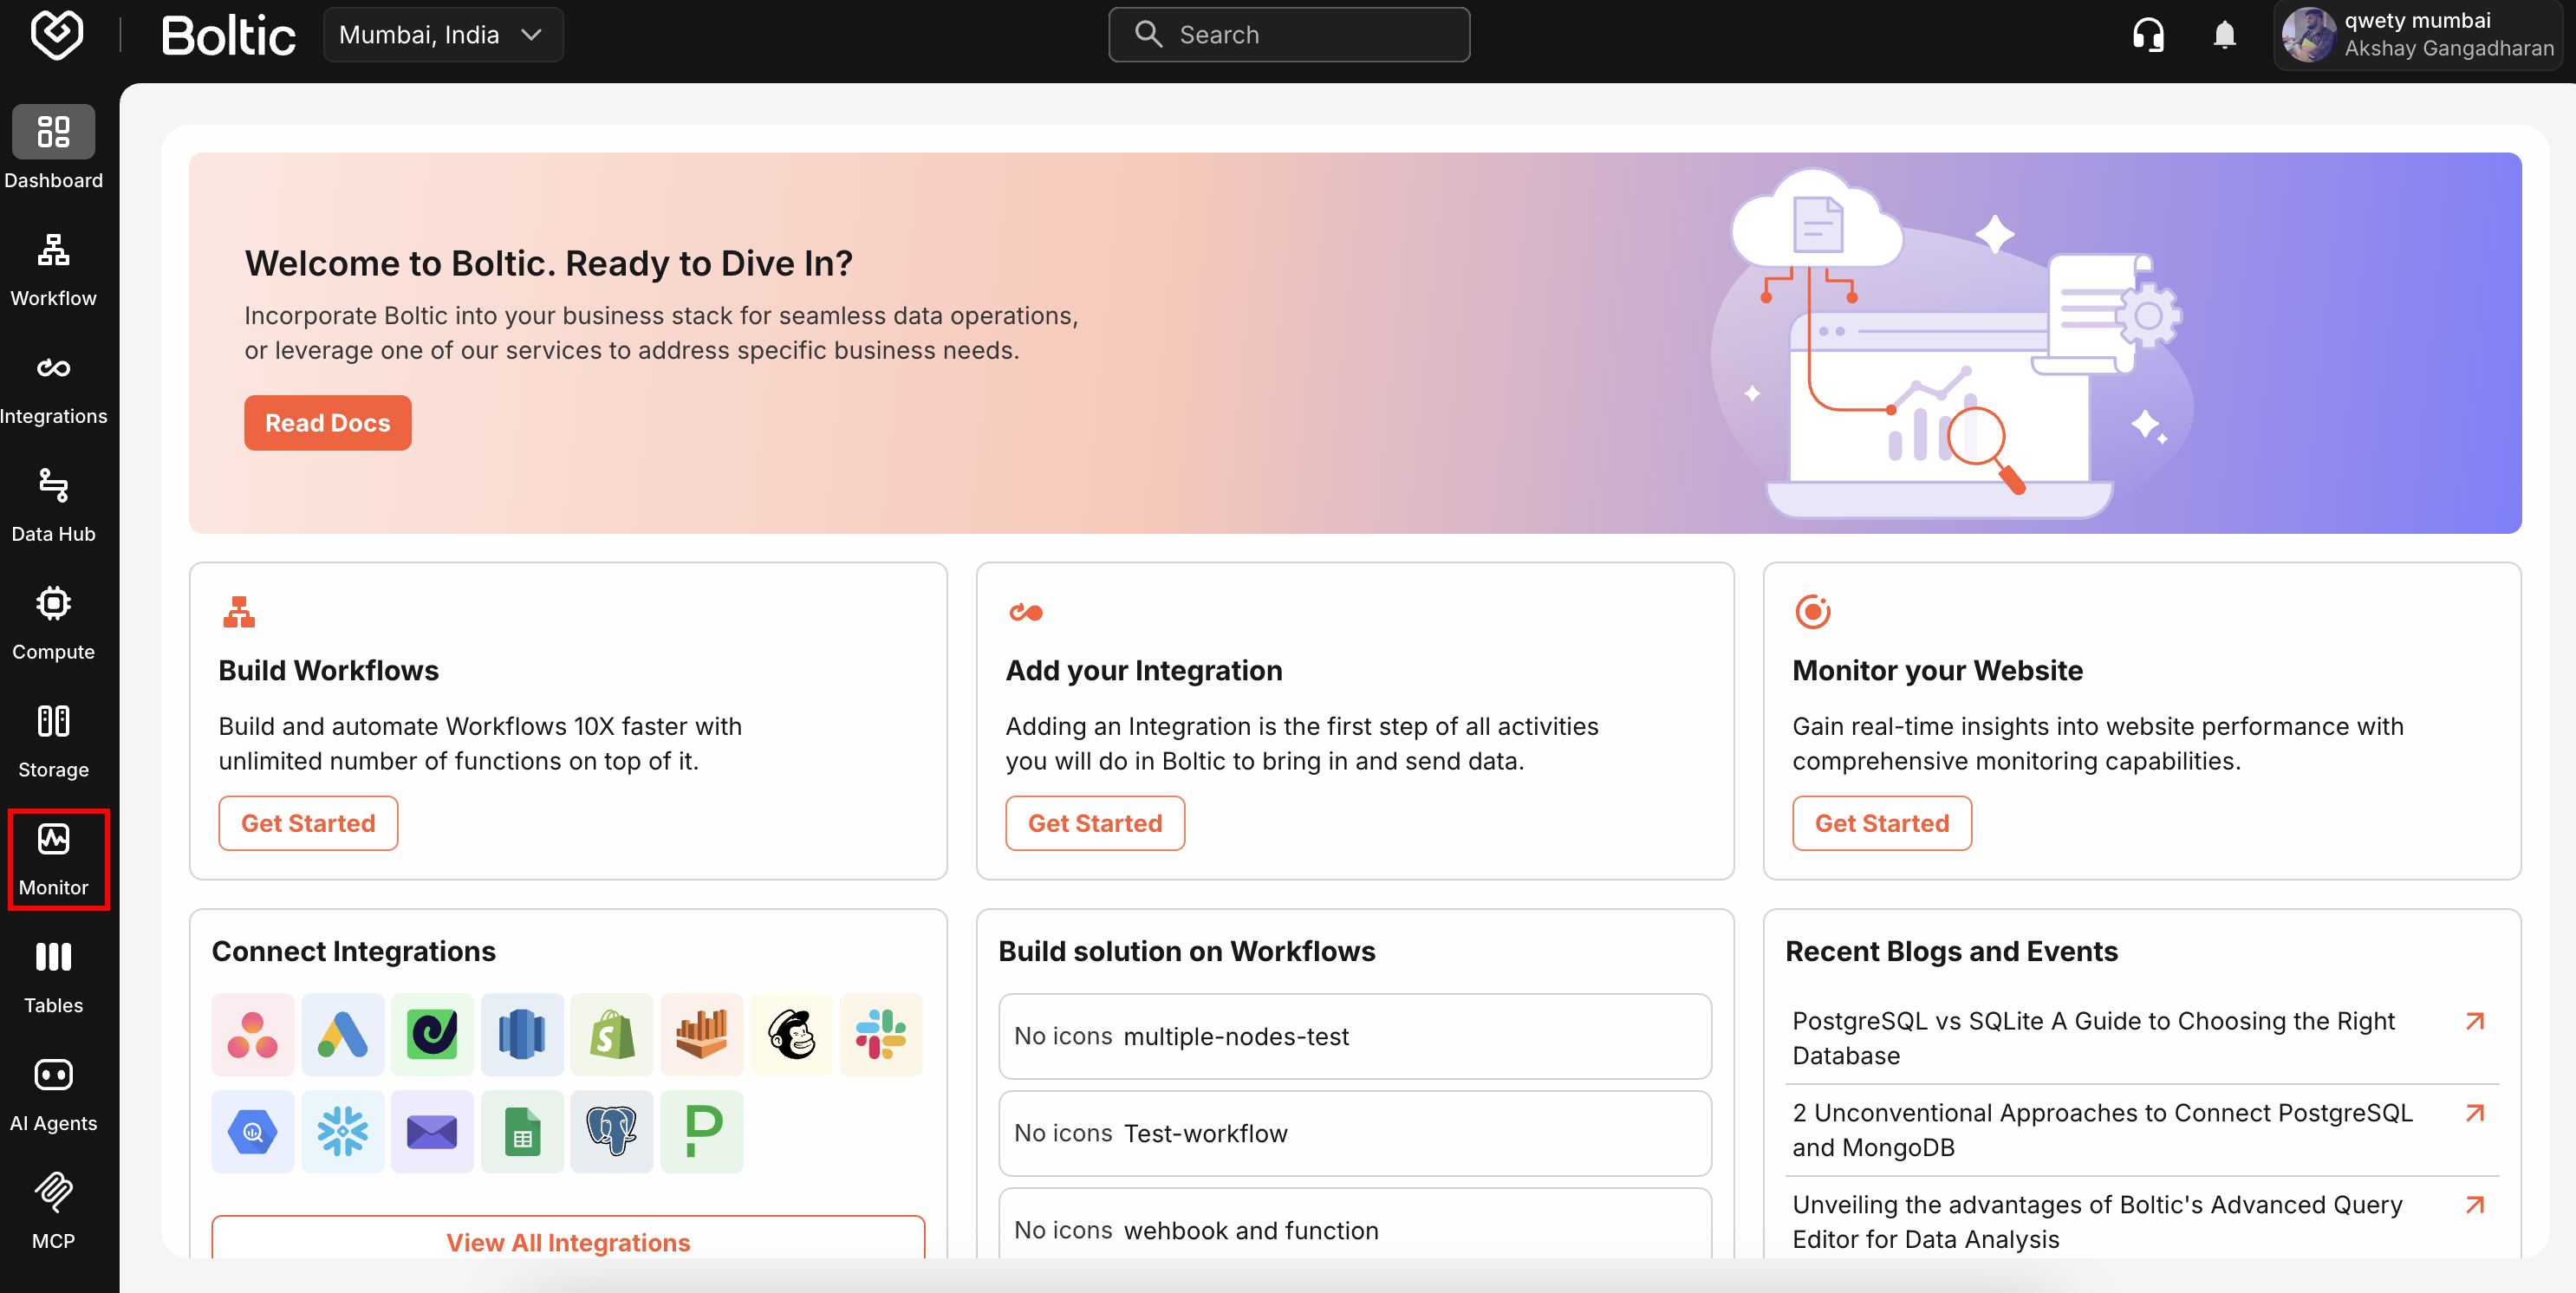Click Get Started under Build Workflows
Screen dimensions: 2576x1293
(x=308, y=823)
